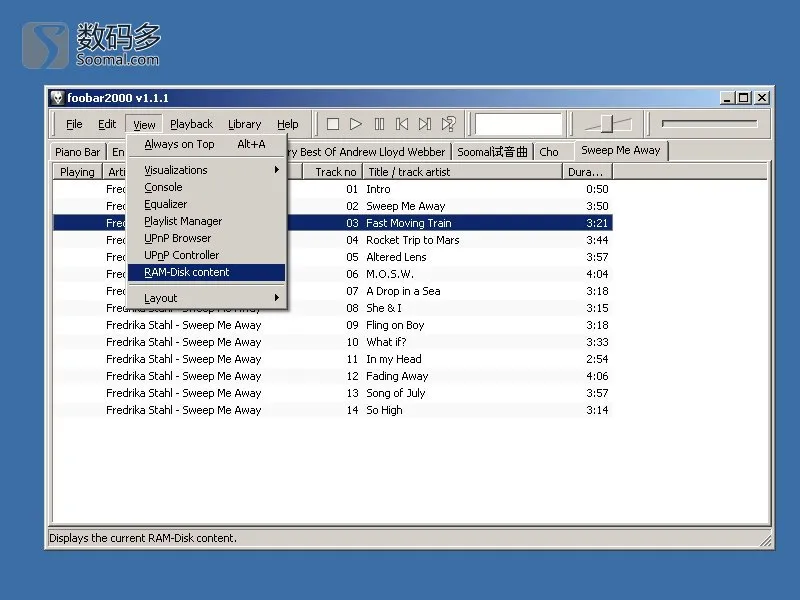
Task: Toggle Always on Top in View menu
Action: click(x=206, y=144)
